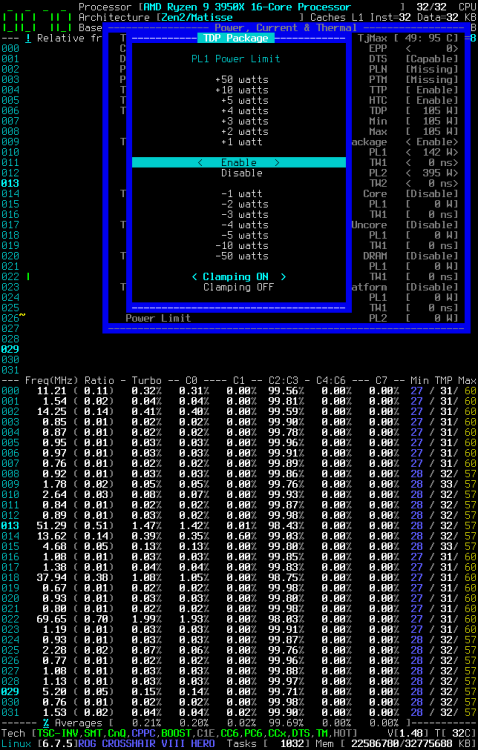Choose the +3 watts entry

[245, 121]
